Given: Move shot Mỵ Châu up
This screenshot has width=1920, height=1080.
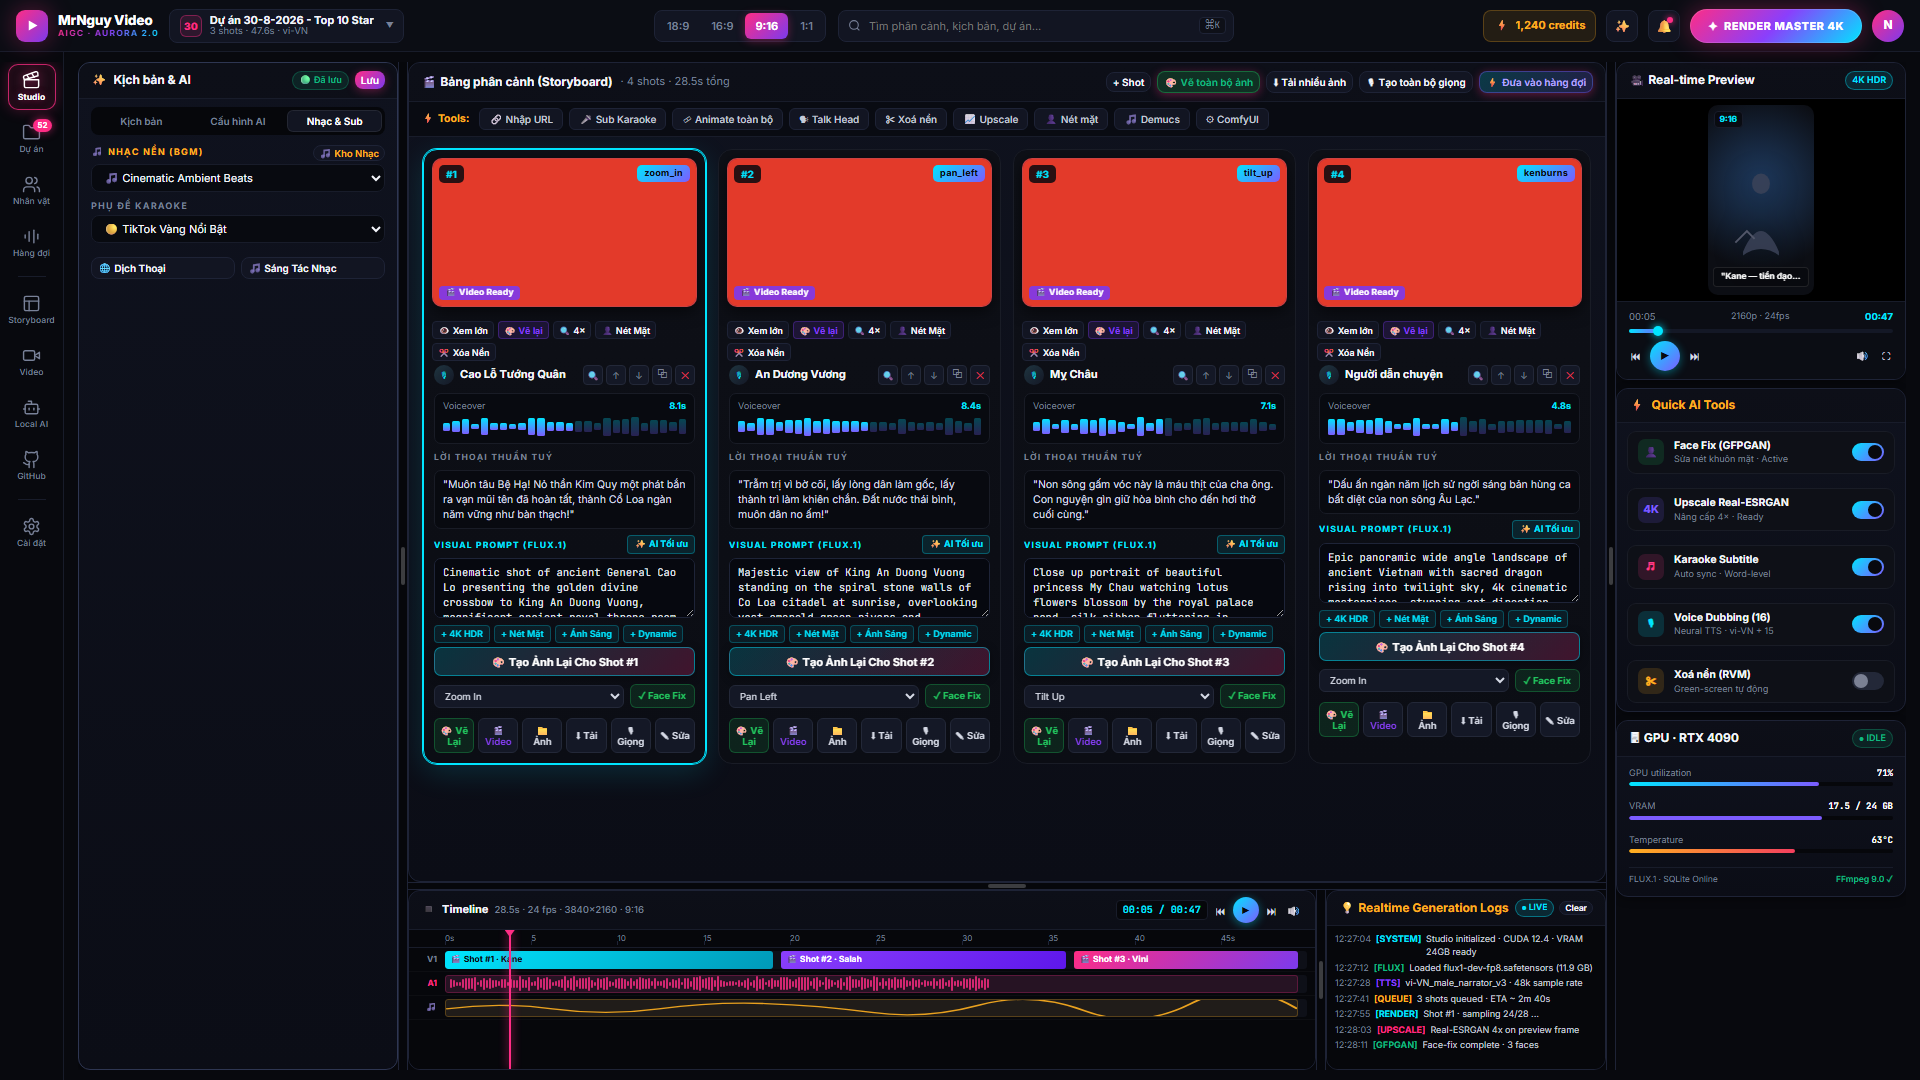Looking at the screenshot, I should pos(1206,375).
